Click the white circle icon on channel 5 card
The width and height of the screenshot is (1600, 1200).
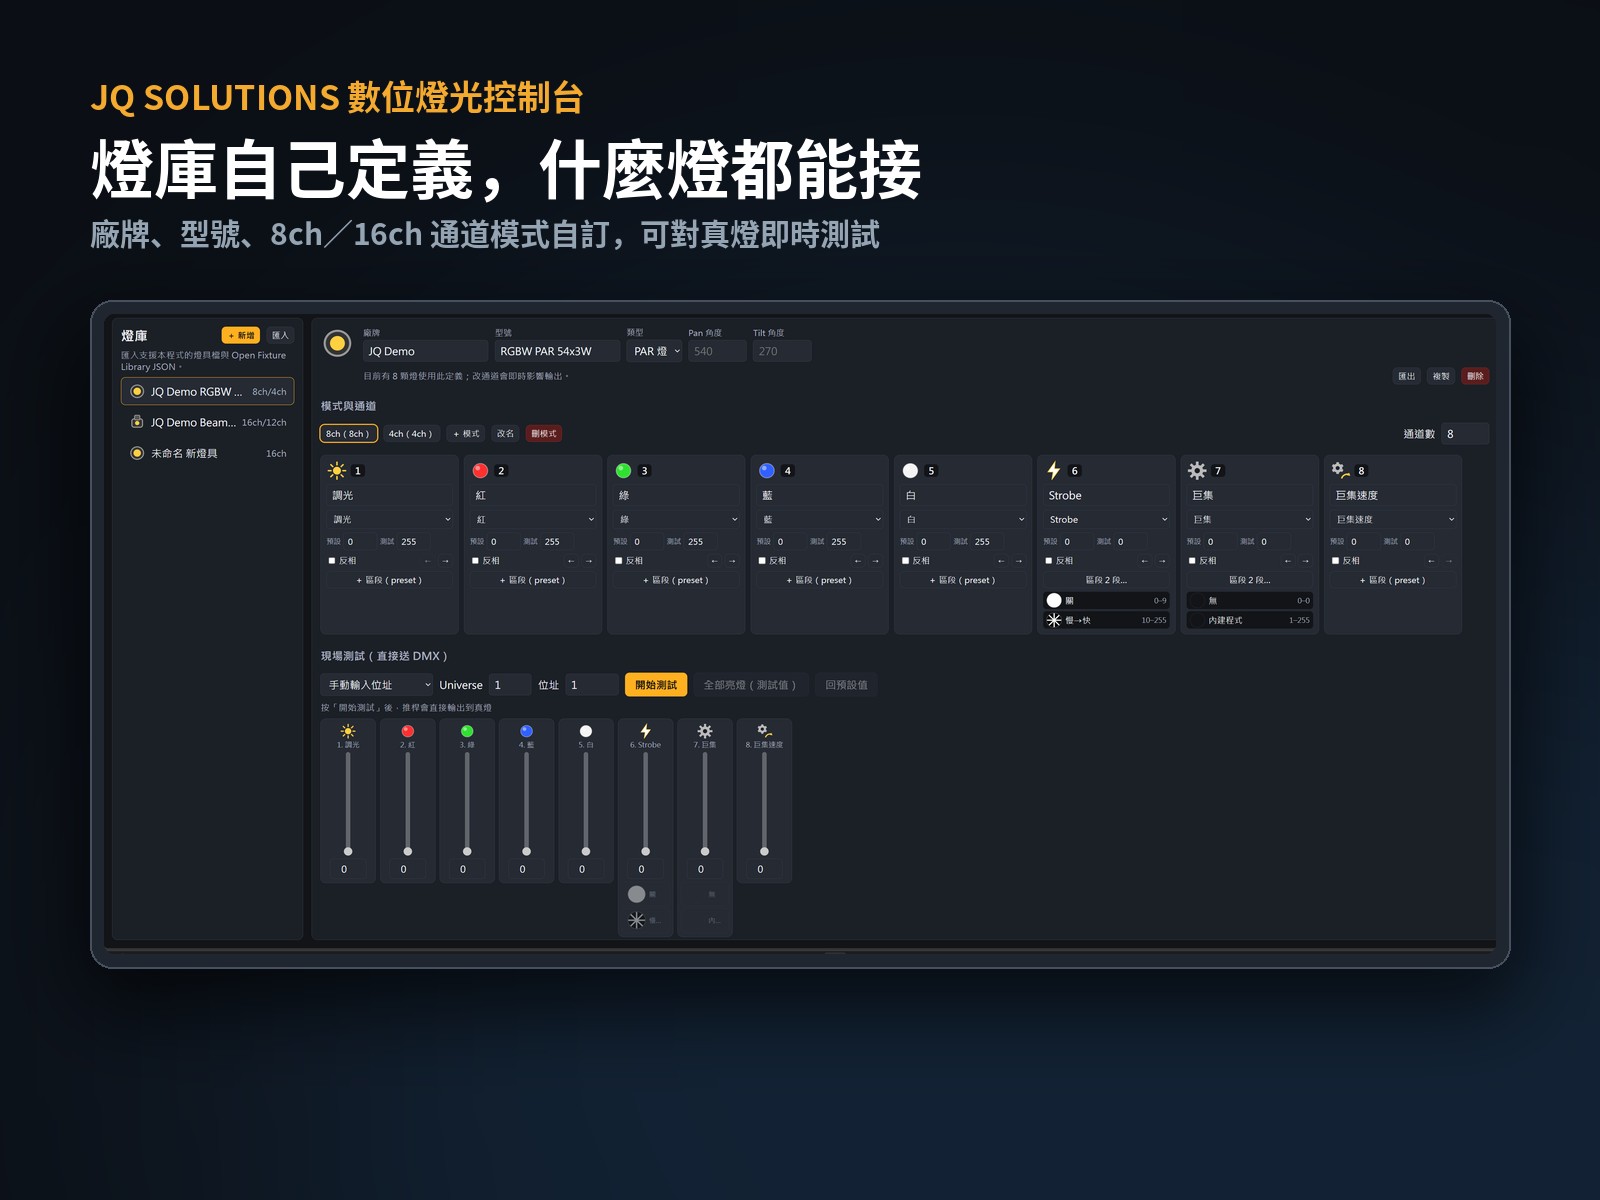pyautogui.click(x=910, y=470)
